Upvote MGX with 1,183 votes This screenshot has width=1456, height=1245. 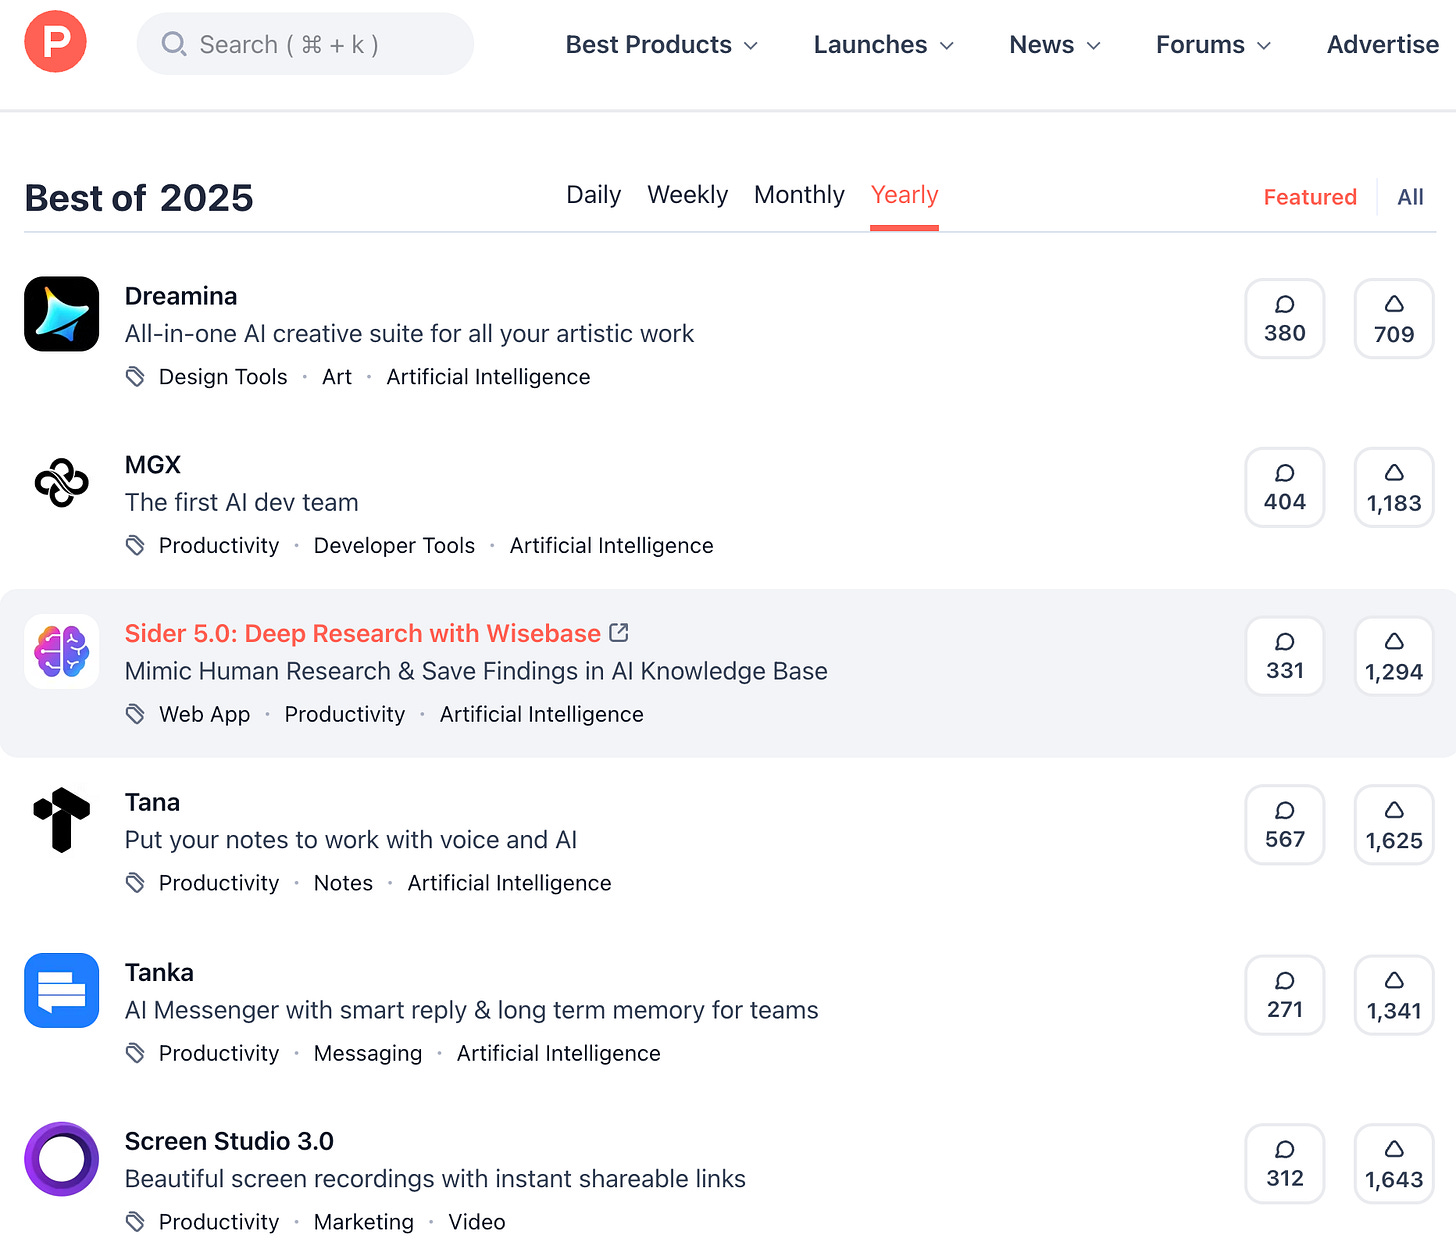(x=1394, y=487)
